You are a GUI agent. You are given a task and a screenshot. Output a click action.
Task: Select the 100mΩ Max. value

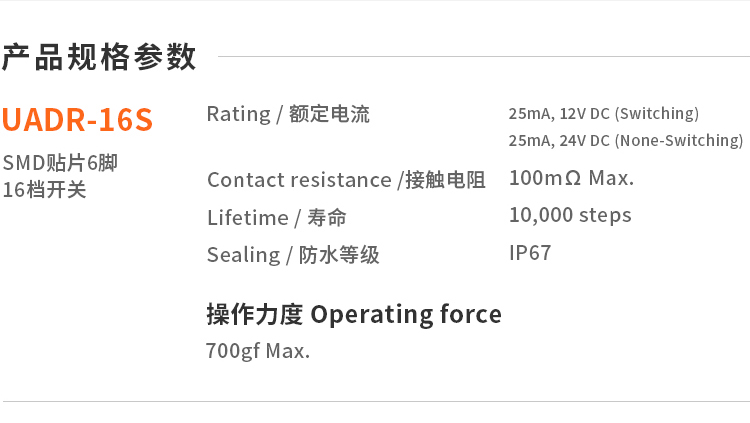point(571,179)
